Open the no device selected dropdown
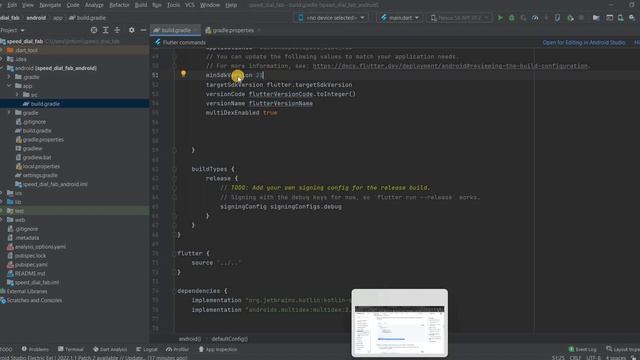Screen dimensions: 640x360 [x=331, y=18]
